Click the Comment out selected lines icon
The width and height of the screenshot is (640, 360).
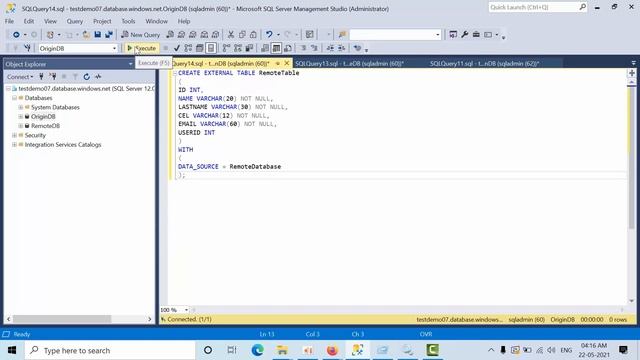pyautogui.click(x=303, y=48)
